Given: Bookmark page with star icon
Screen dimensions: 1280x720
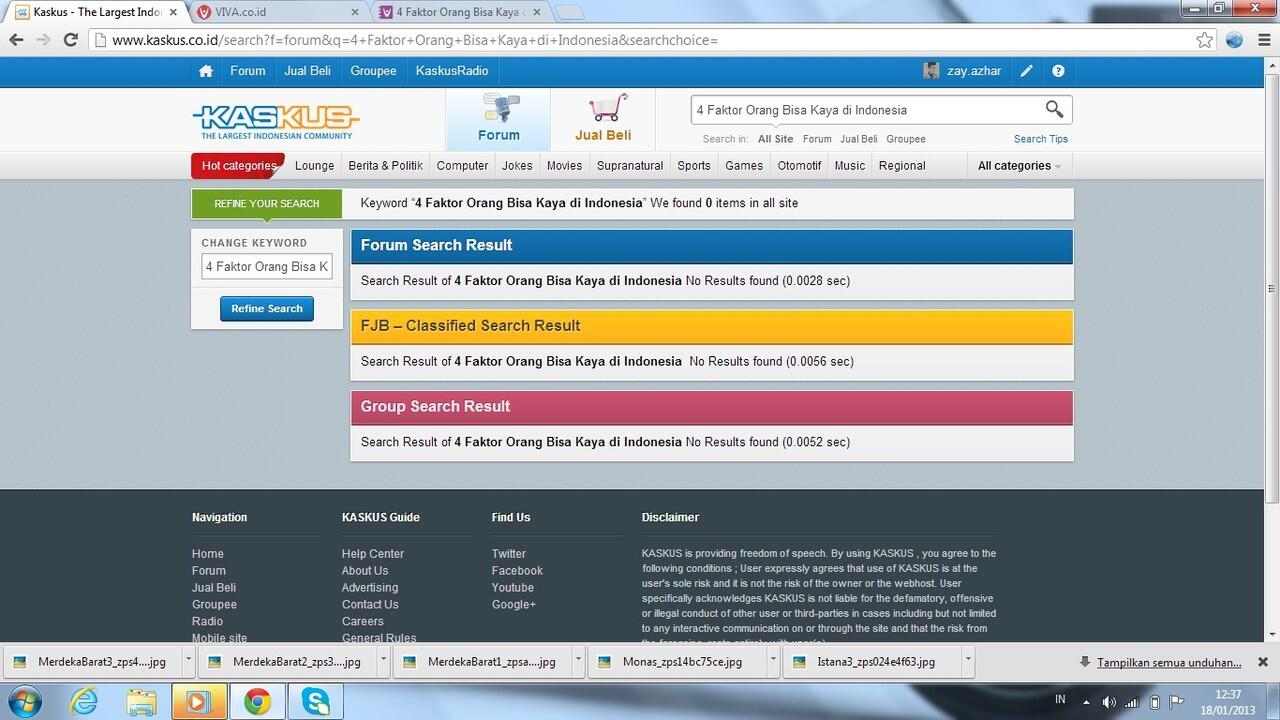Looking at the screenshot, I should click(1205, 40).
